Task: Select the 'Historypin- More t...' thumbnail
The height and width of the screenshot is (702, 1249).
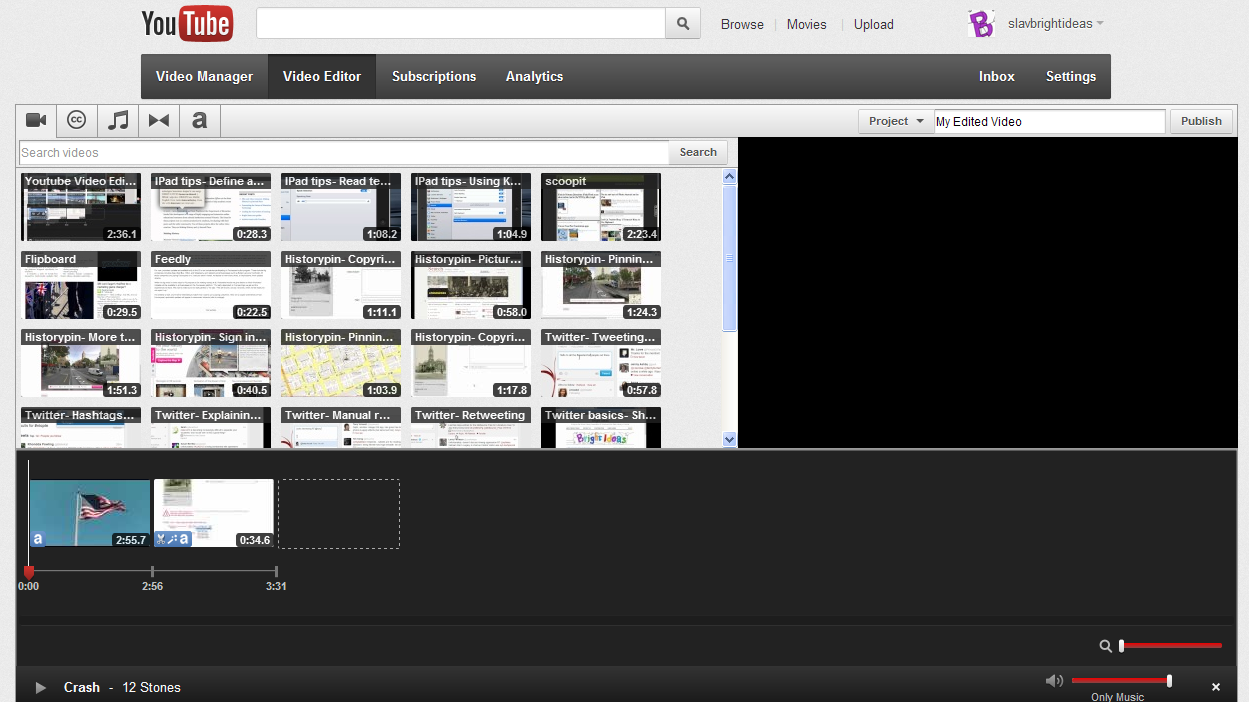Action: click(x=81, y=363)
